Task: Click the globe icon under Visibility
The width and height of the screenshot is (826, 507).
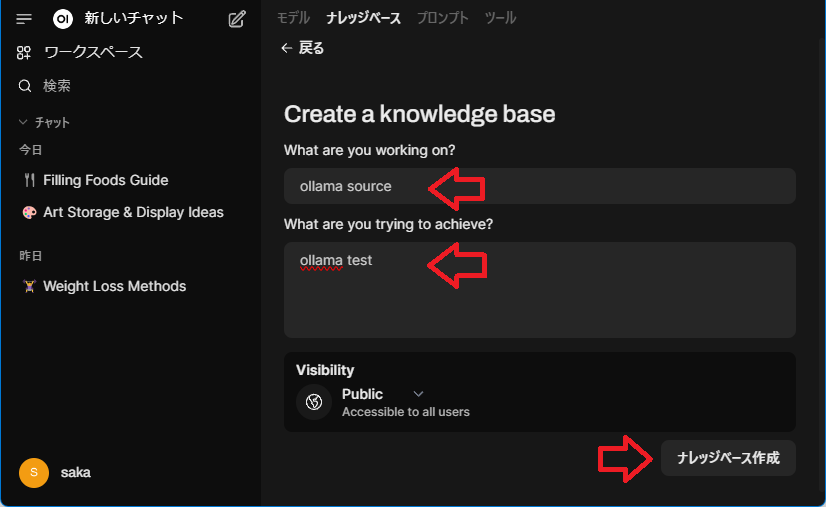Action: 314,402
